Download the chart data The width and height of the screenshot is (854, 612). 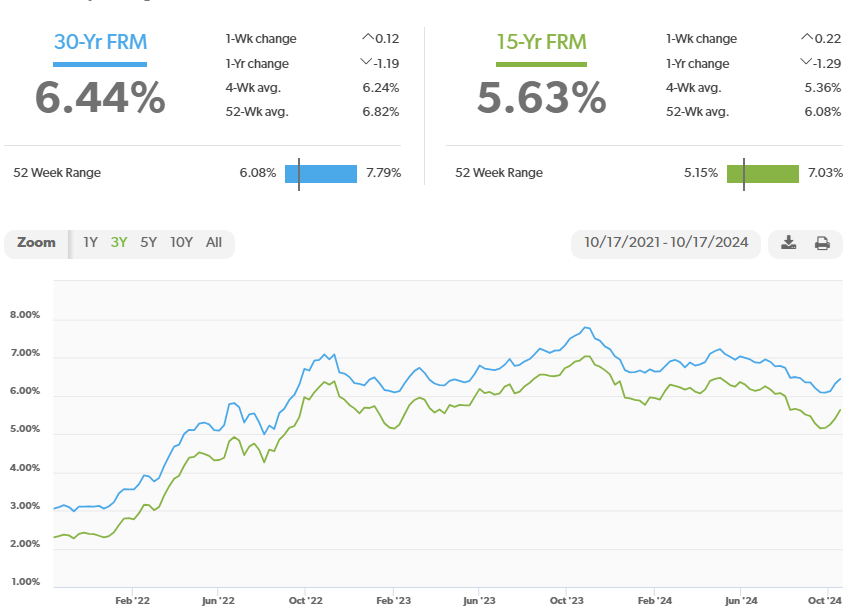[788, 242]
